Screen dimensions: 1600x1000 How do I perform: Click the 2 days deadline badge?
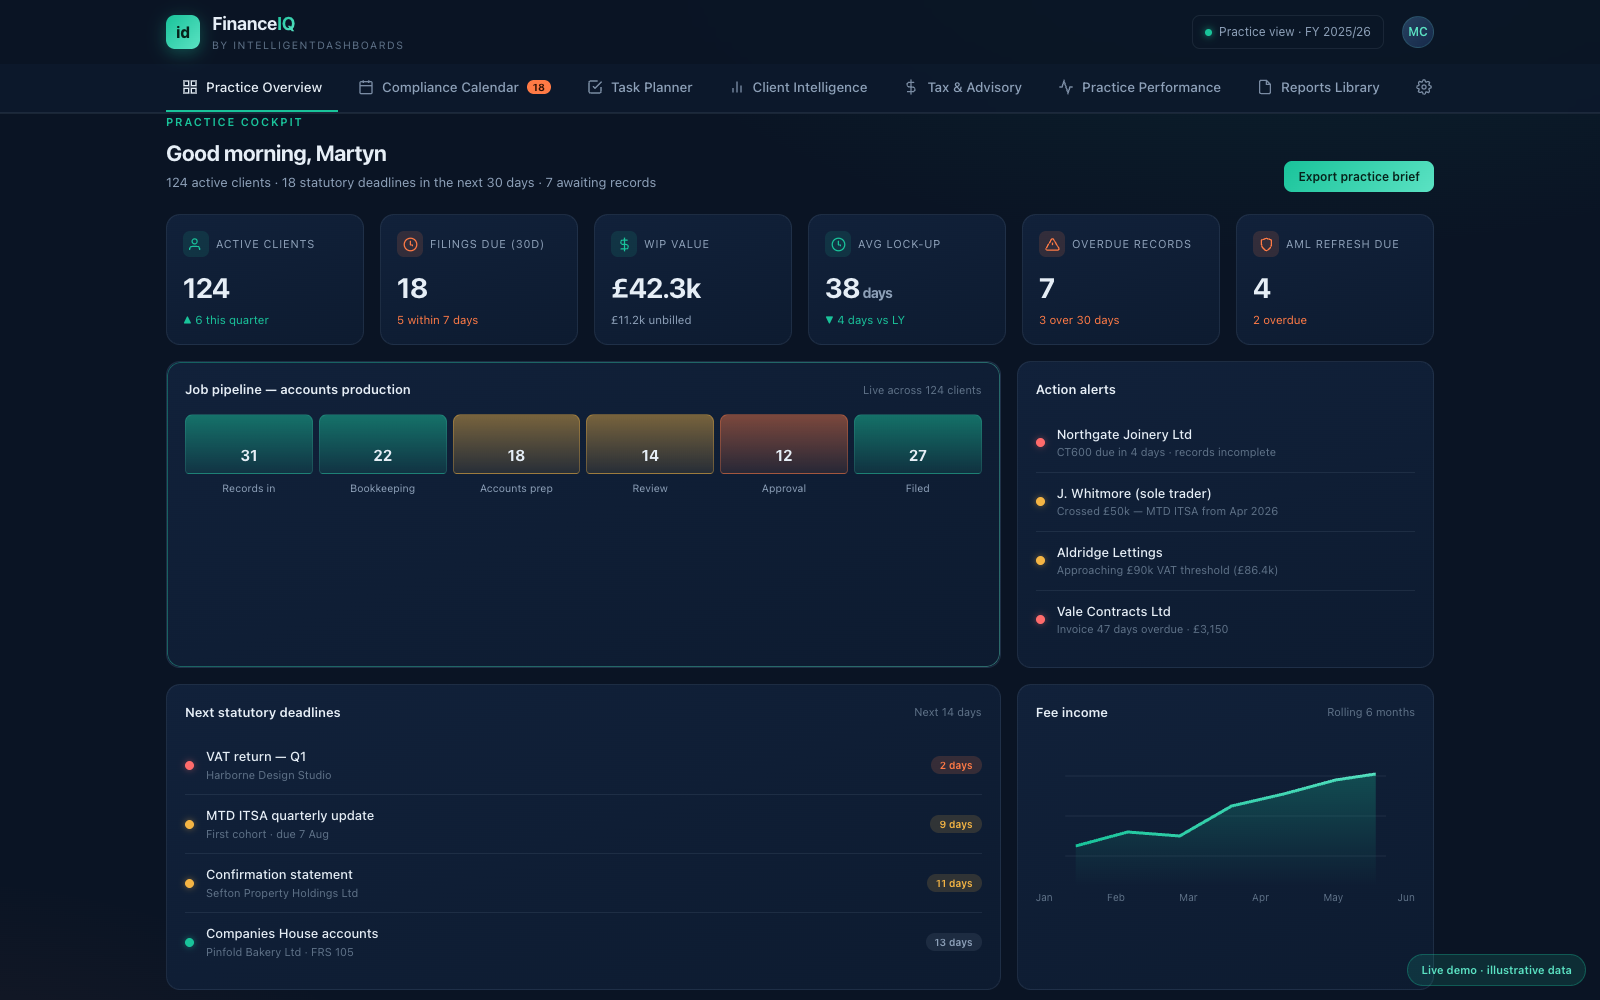pyautogui.click(x=956, y=765)
